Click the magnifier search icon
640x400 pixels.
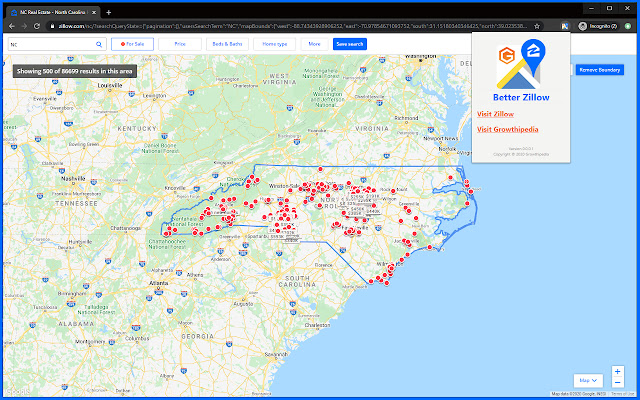coord(99,44)
